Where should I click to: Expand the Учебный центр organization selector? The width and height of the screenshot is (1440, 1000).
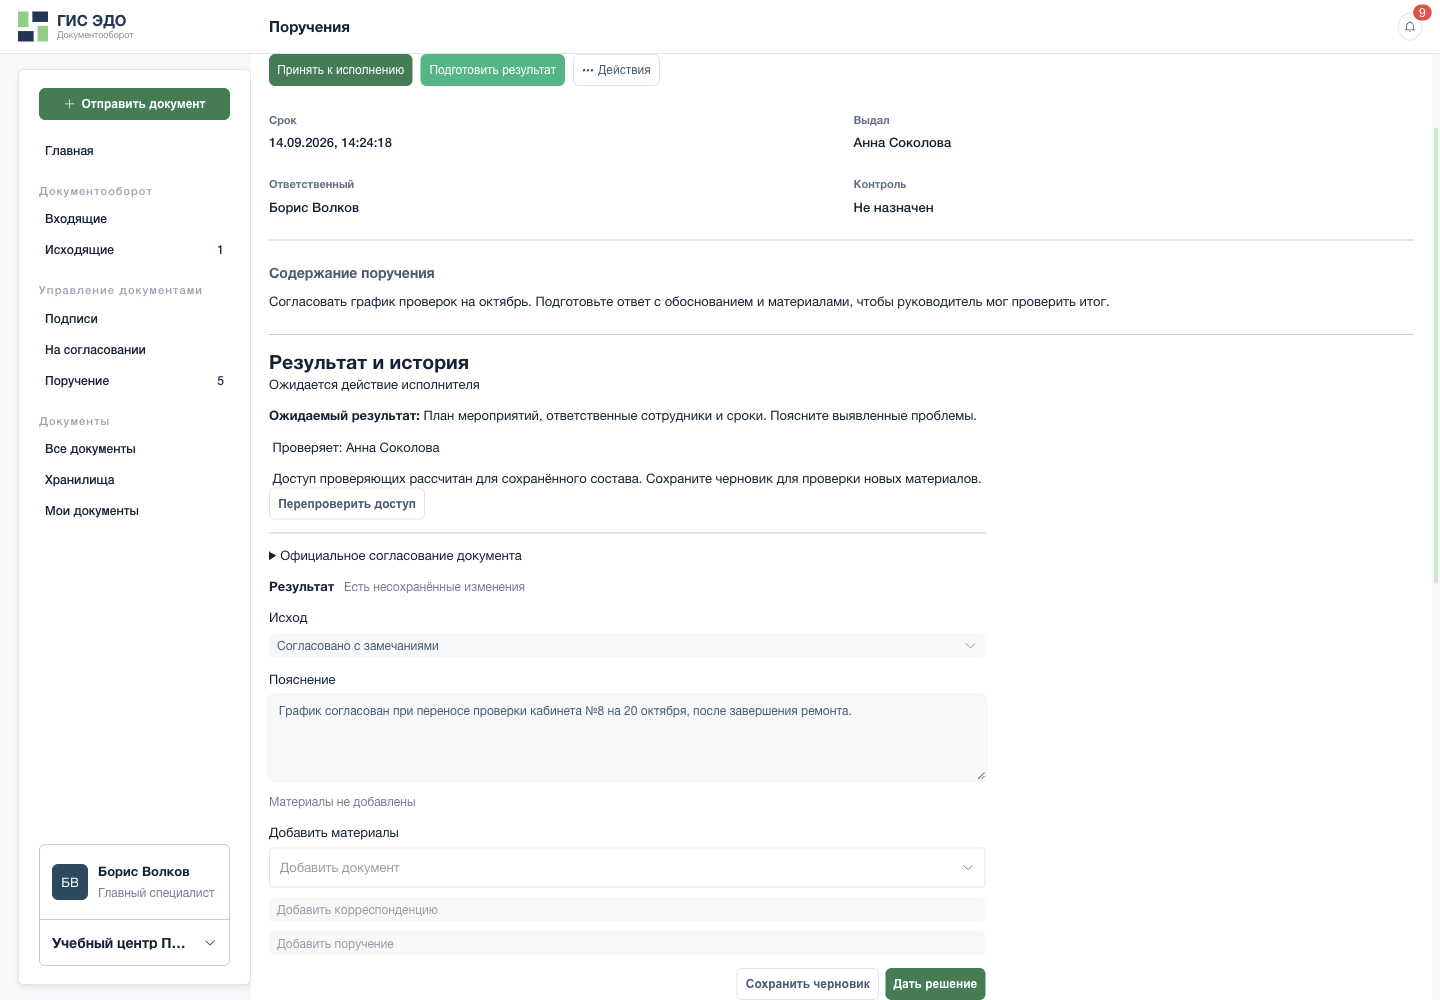click(134, 943)
